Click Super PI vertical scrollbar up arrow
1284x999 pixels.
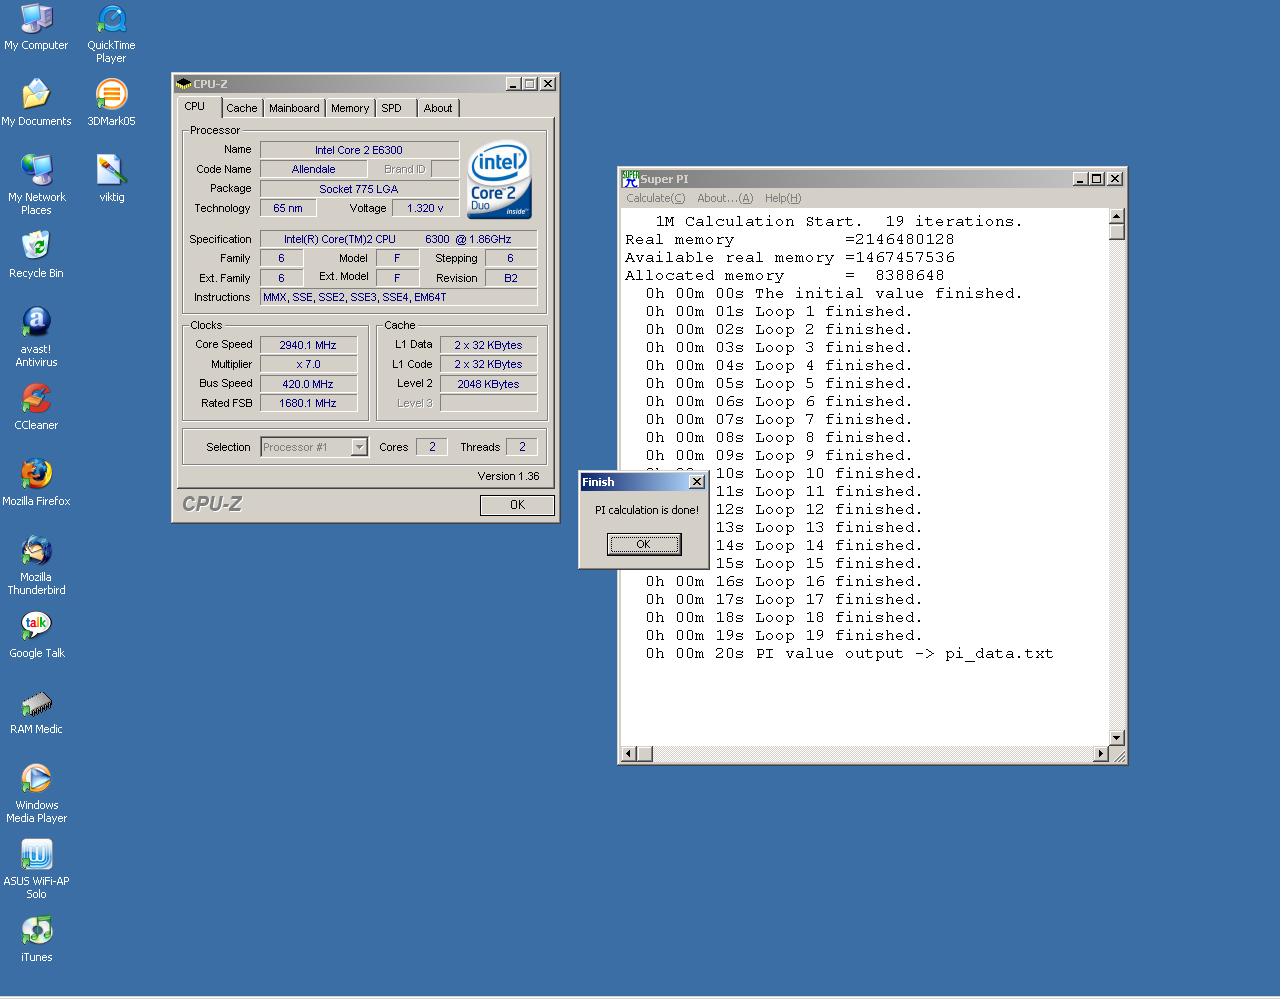pos(1117,216)
